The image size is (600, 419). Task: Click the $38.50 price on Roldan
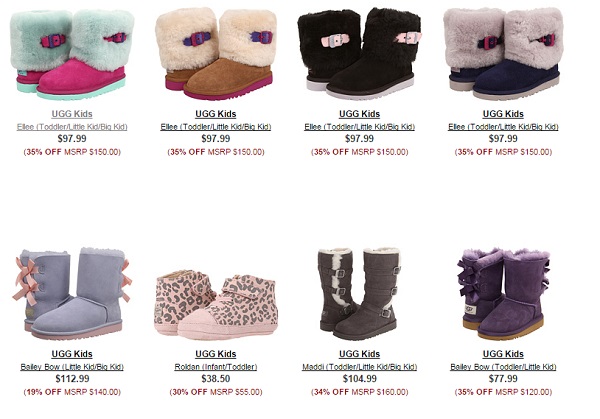coord(216,379)
